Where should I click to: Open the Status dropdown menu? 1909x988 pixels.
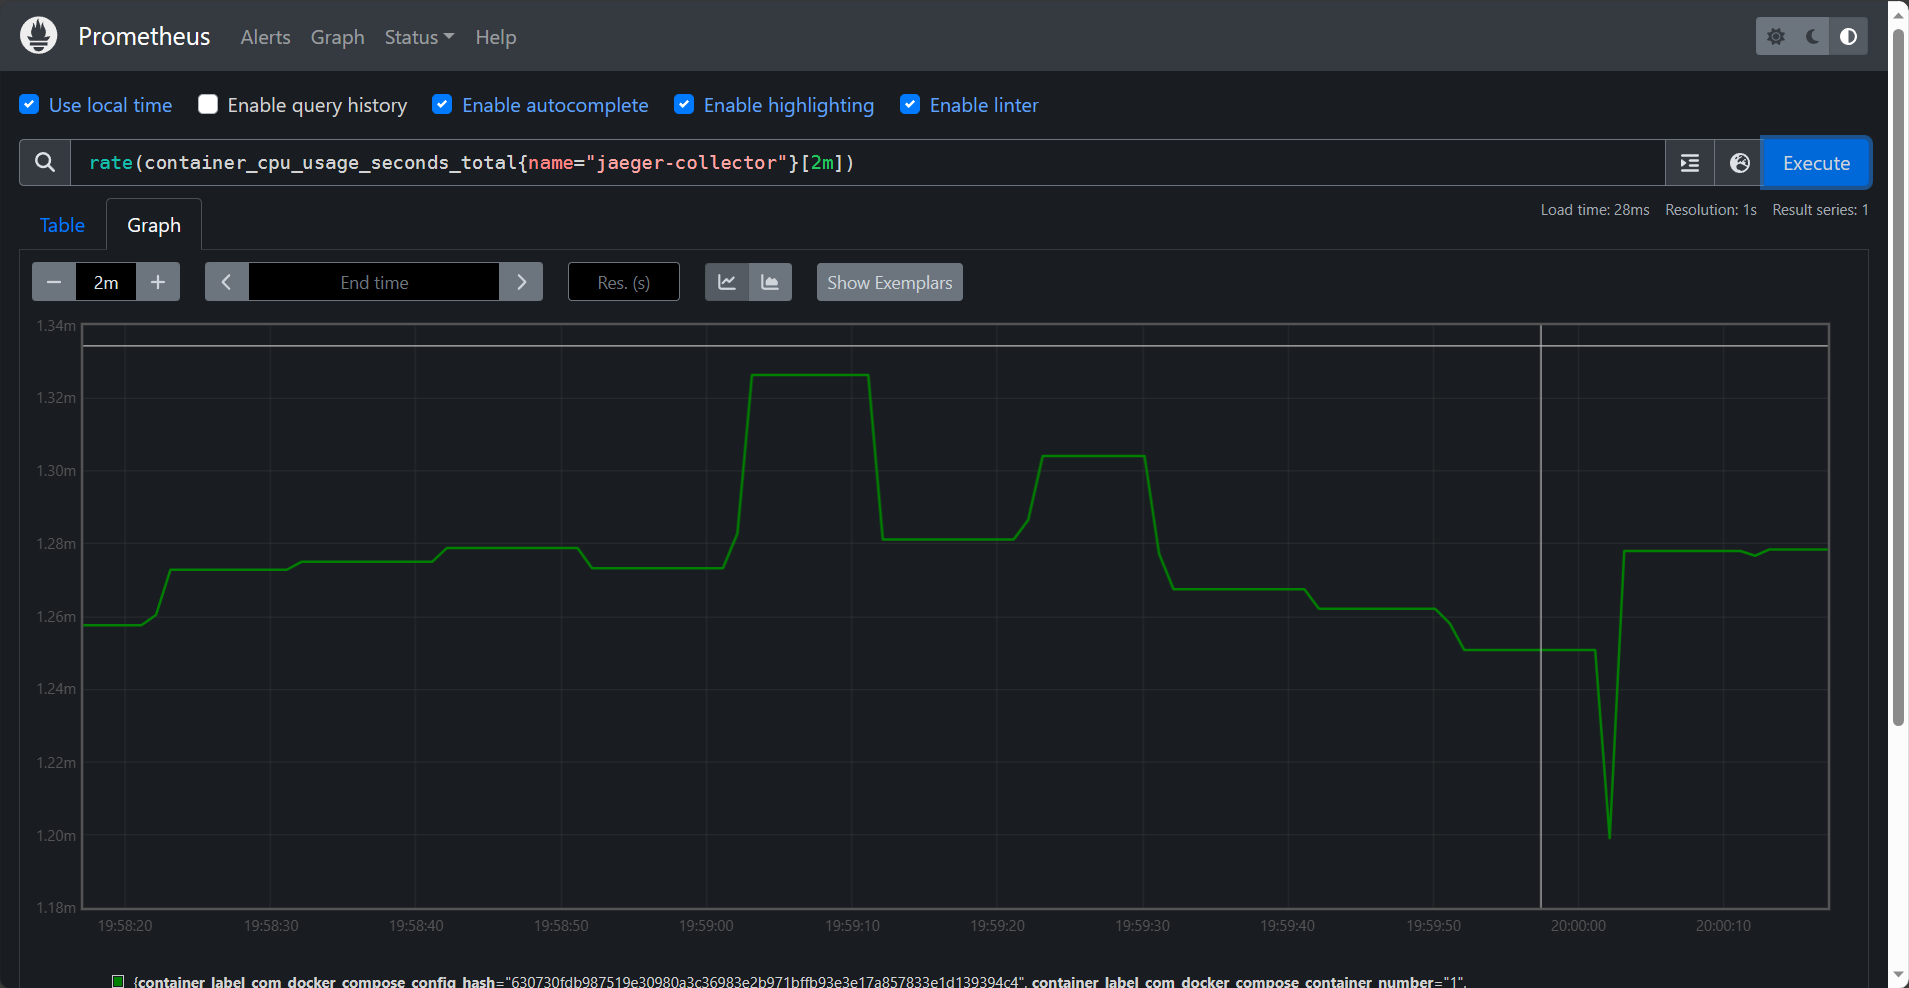click(419, 37)
